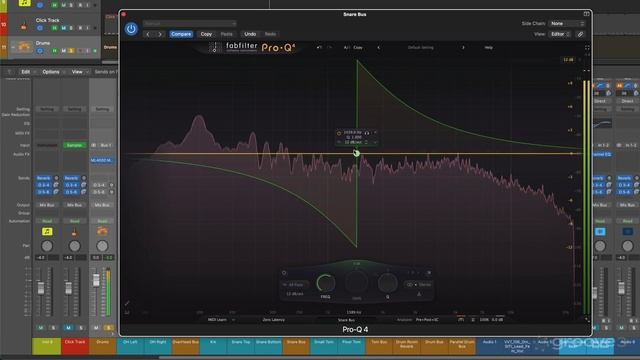Open the View dropdown set to Editor

pos(560,34)
